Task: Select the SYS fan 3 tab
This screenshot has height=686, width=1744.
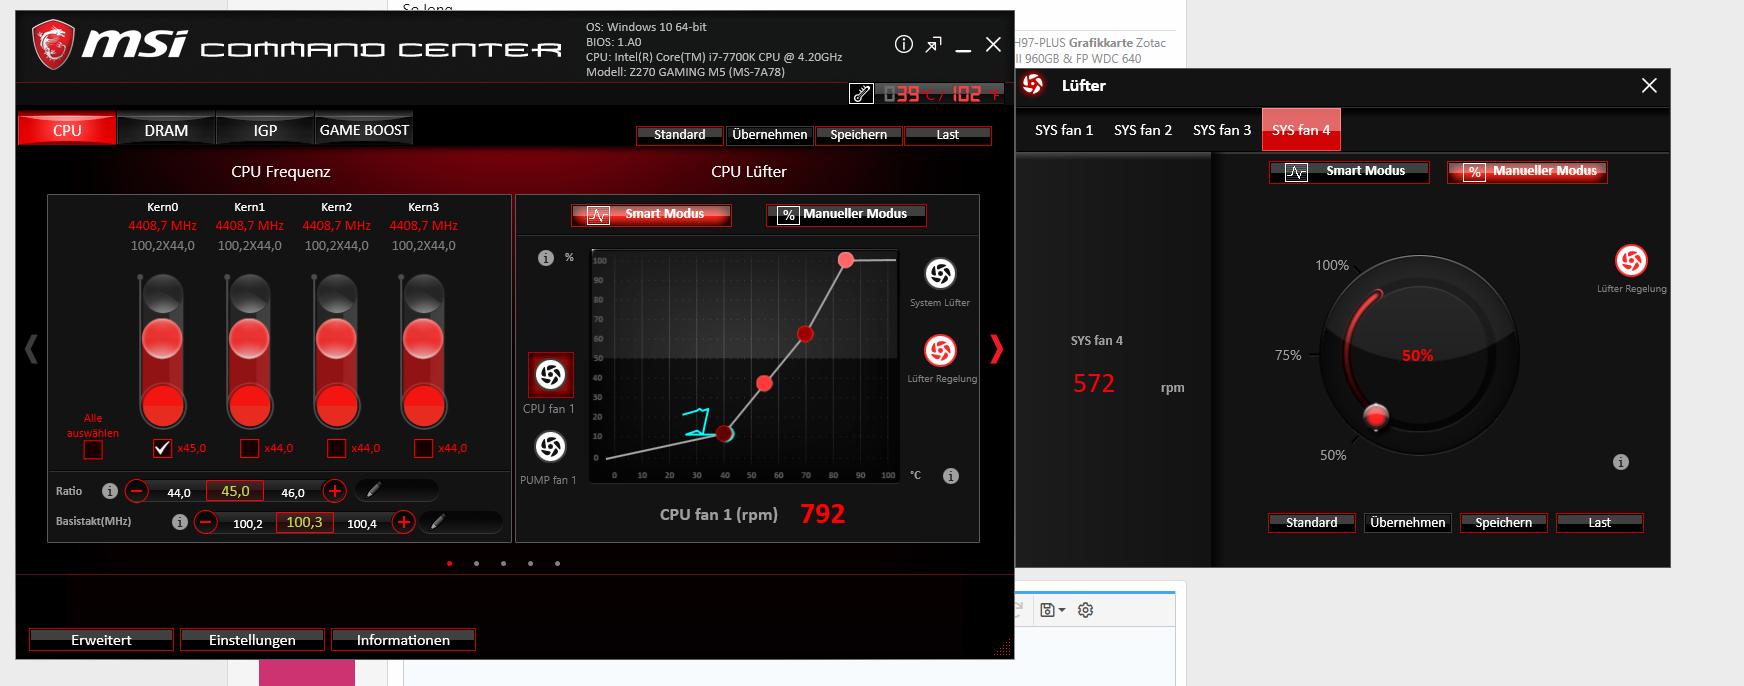Action: (1222, 130)
